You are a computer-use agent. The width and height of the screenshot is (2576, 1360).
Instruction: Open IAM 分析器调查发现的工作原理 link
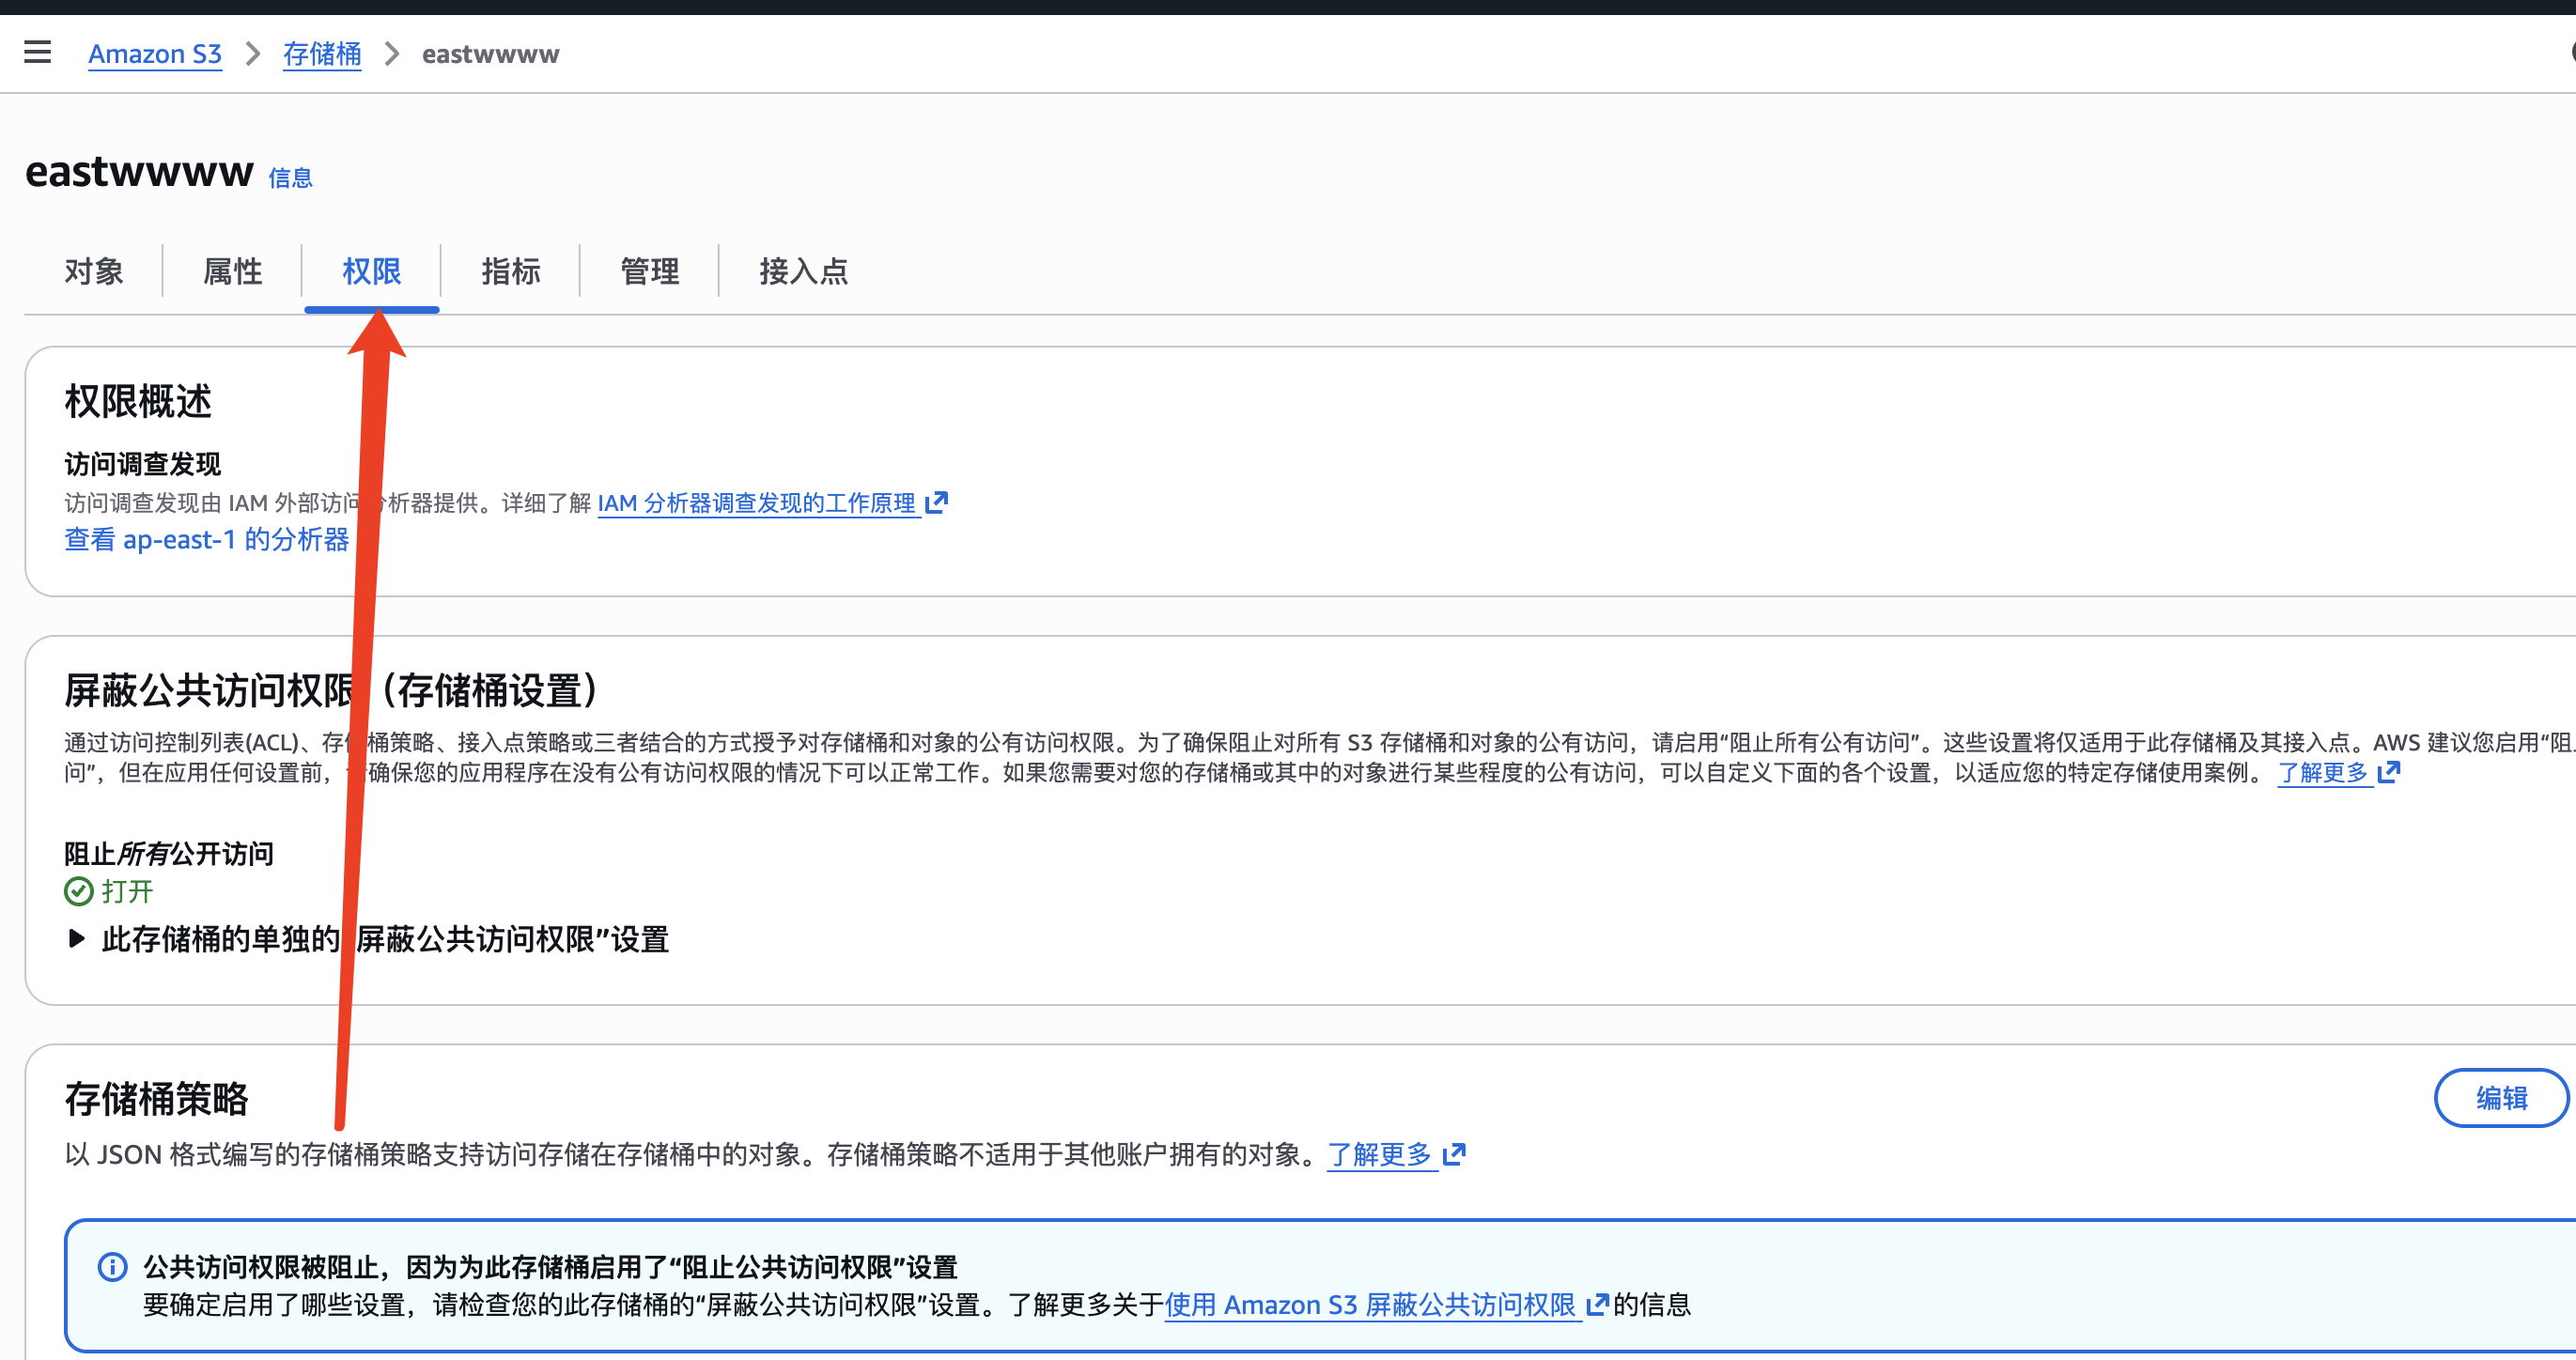[x=757, y=503]
